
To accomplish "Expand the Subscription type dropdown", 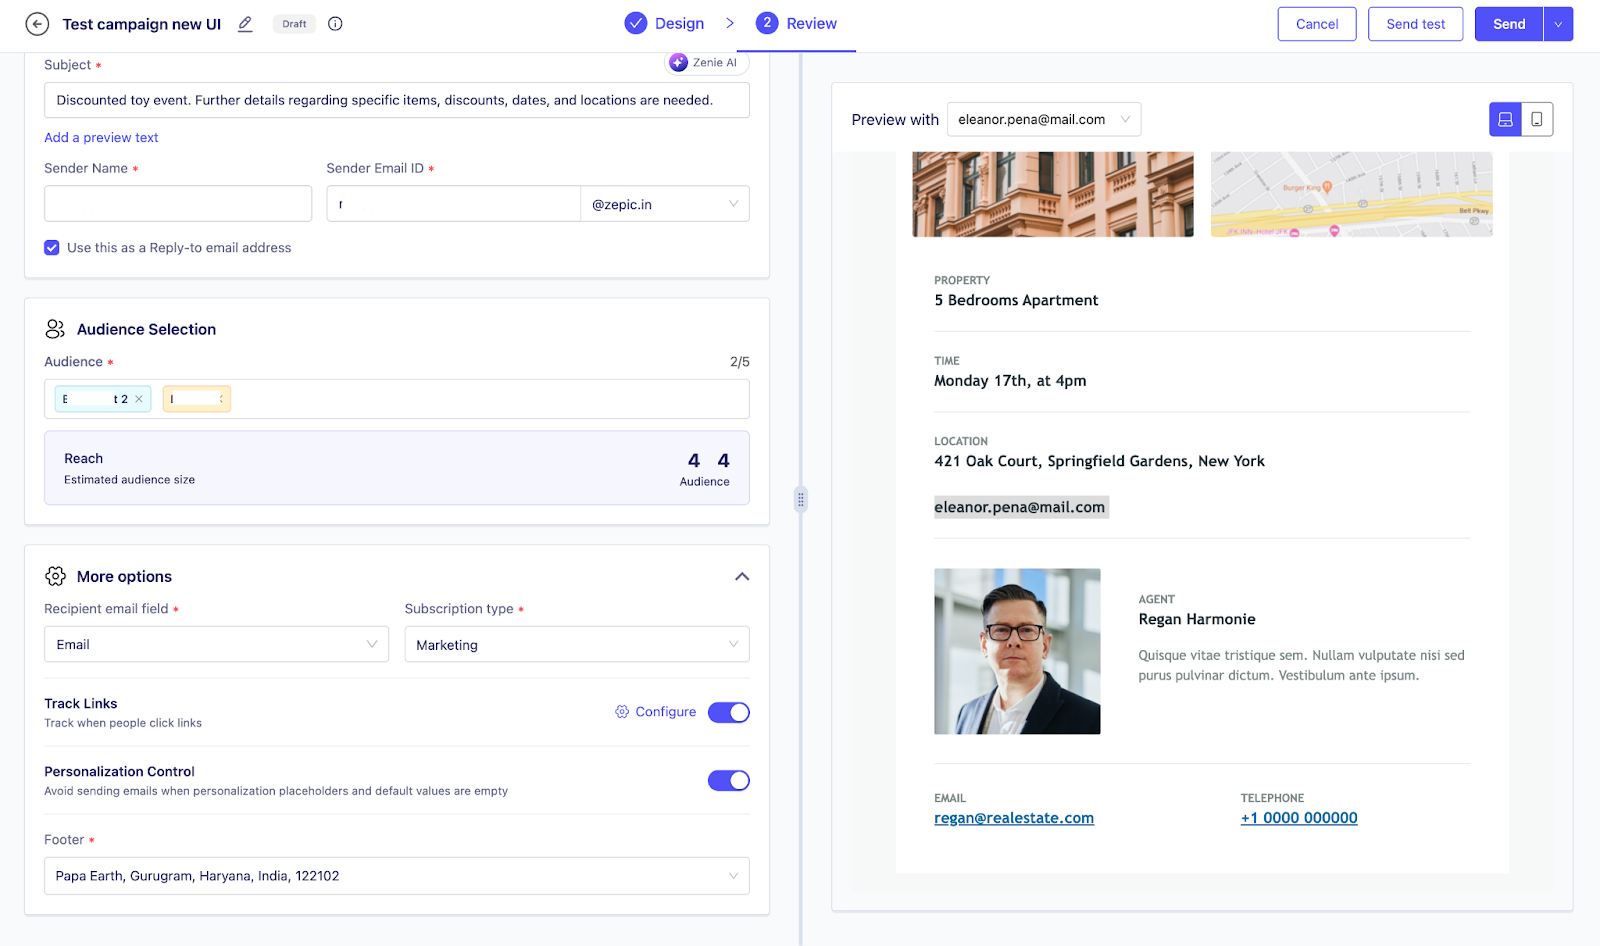I will click(576, 645).
